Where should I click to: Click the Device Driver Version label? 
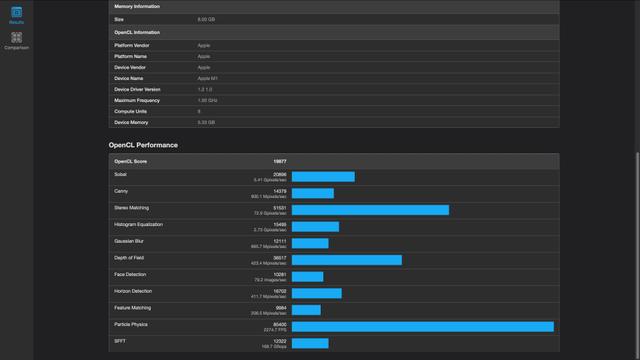coord(137,89)
